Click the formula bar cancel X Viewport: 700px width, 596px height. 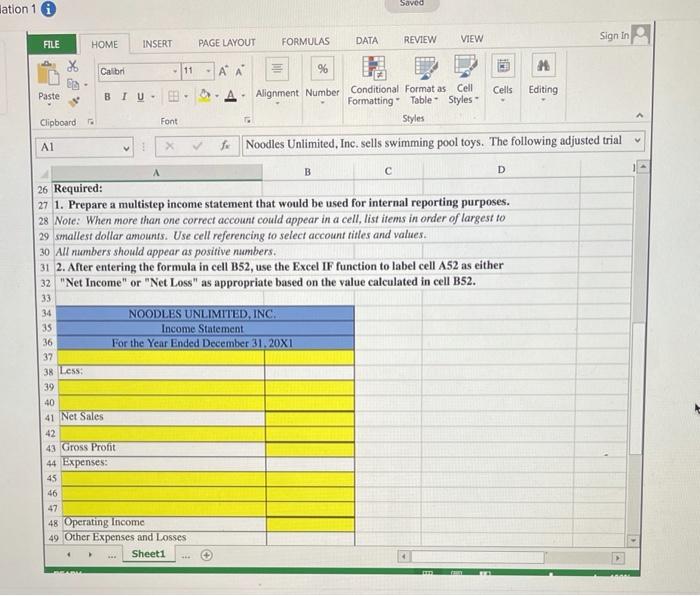(170, 146)
